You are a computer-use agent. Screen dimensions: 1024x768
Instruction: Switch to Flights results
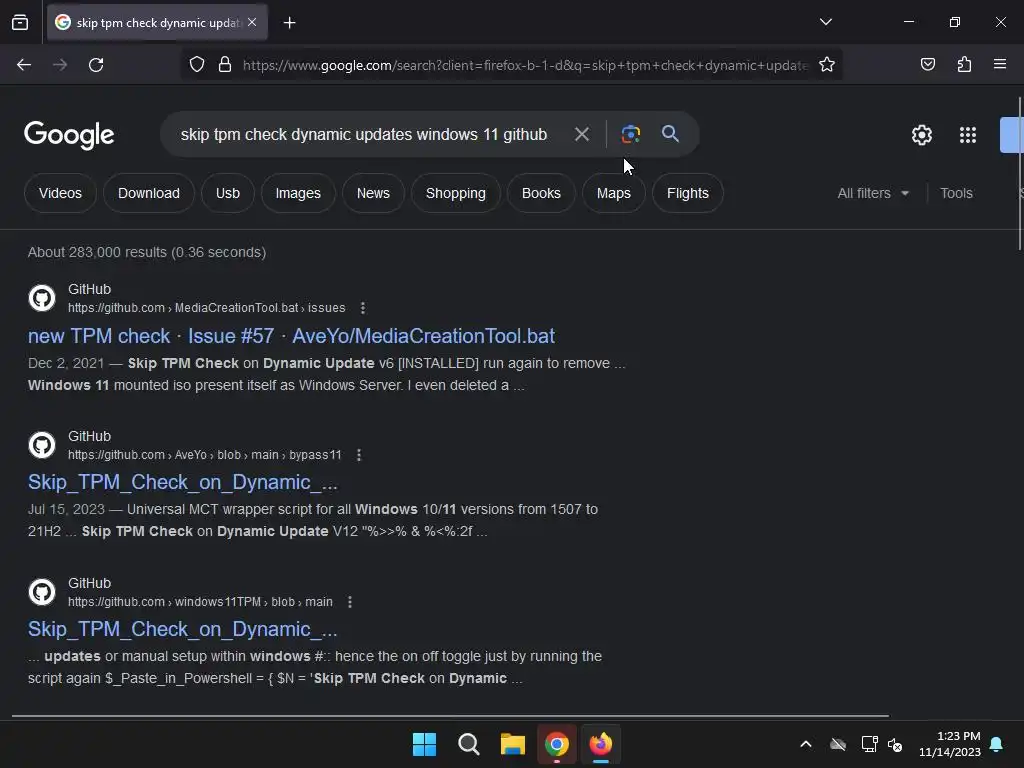point(688,193)
